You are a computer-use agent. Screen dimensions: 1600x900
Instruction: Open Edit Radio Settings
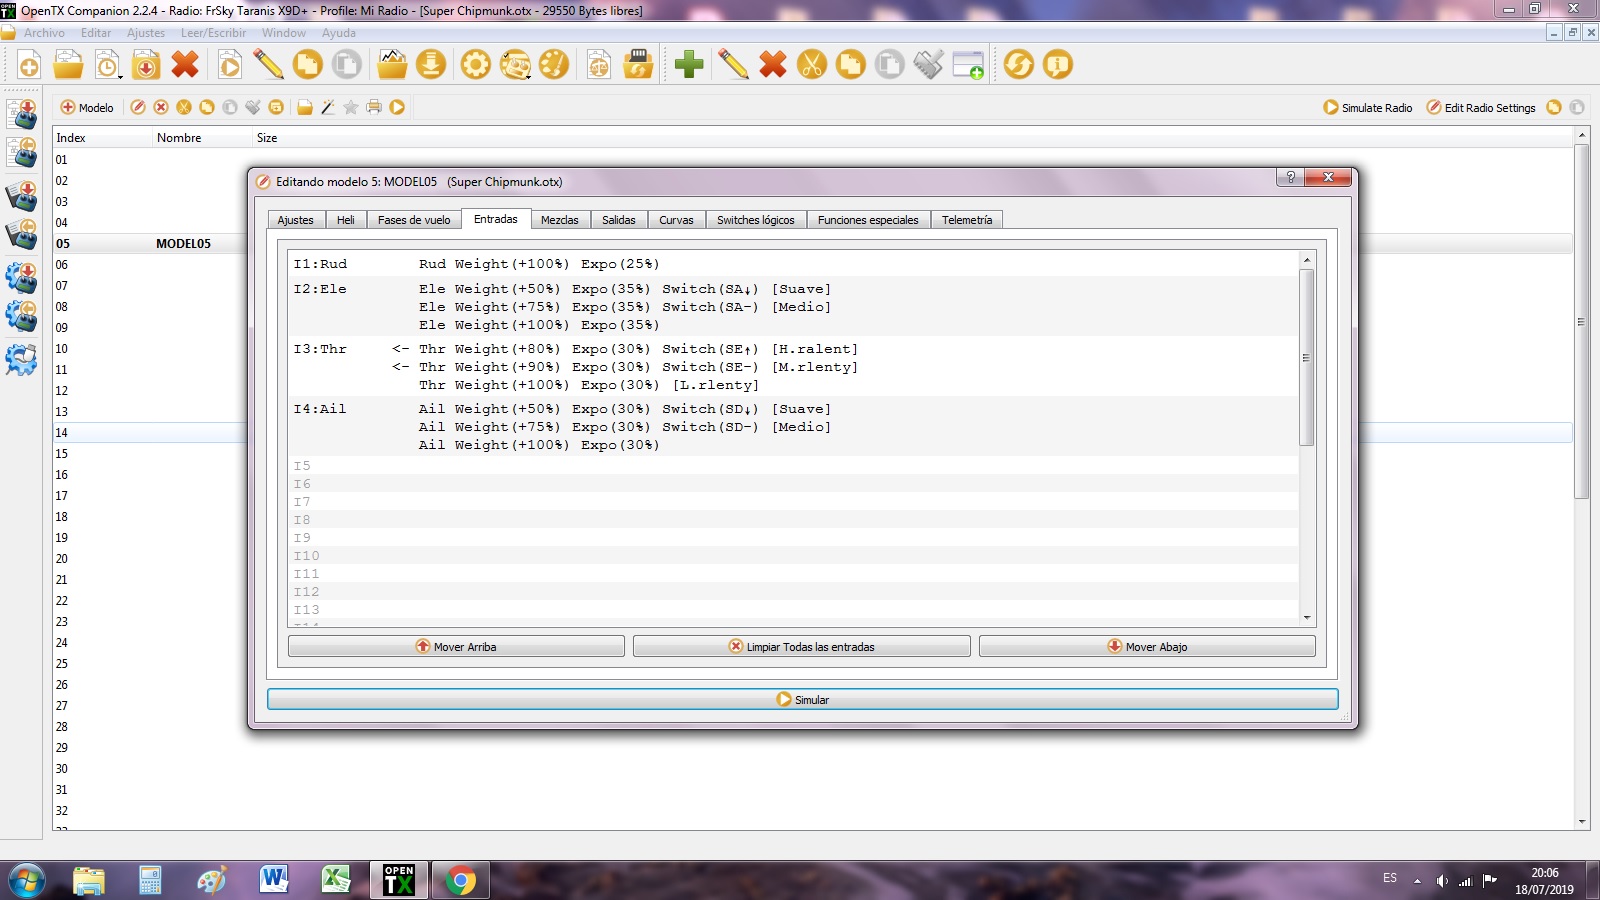point(1480,108)
